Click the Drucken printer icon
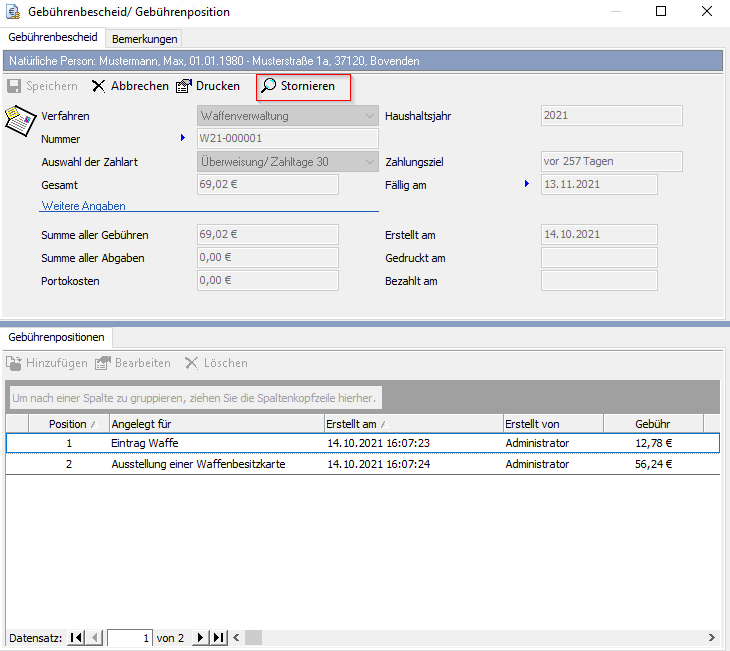Viewport: 730px width, 651px height. [184, 86]
